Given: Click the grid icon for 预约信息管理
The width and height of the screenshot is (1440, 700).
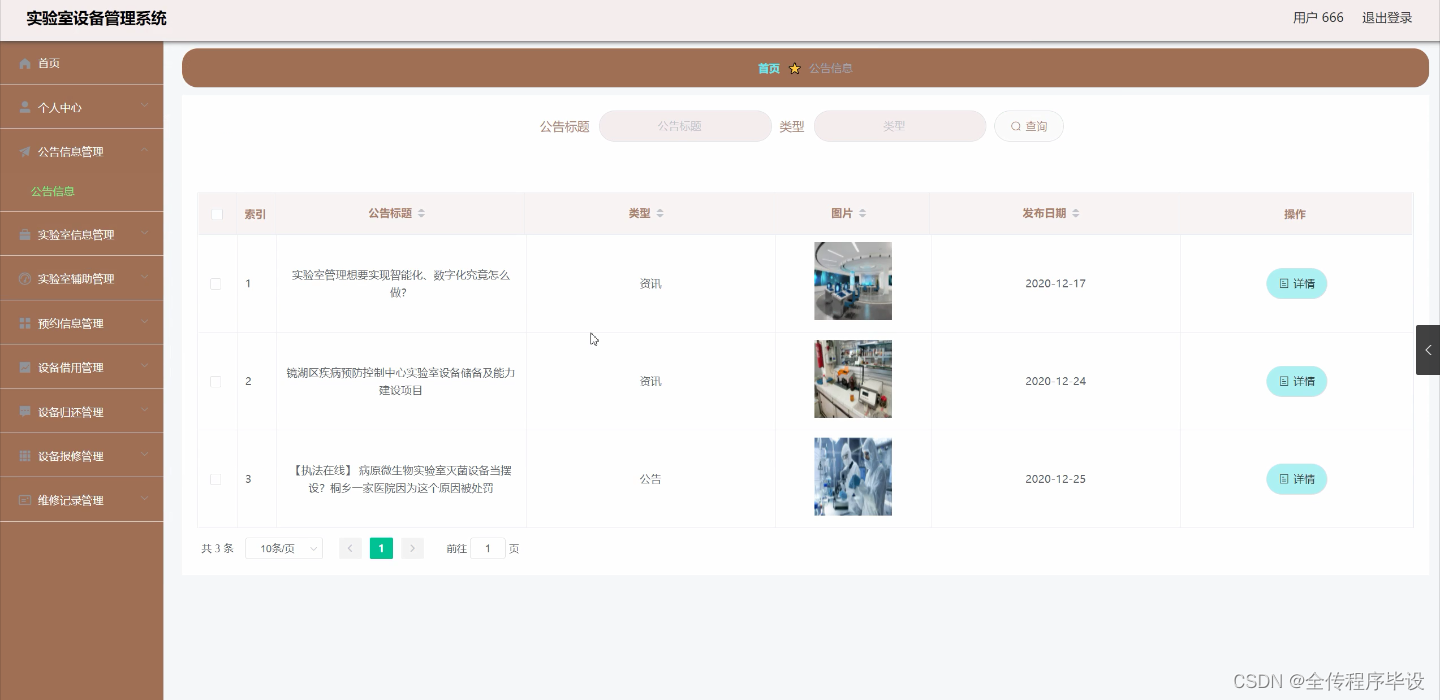Looking at the screenshot, I should pos(24,322).
